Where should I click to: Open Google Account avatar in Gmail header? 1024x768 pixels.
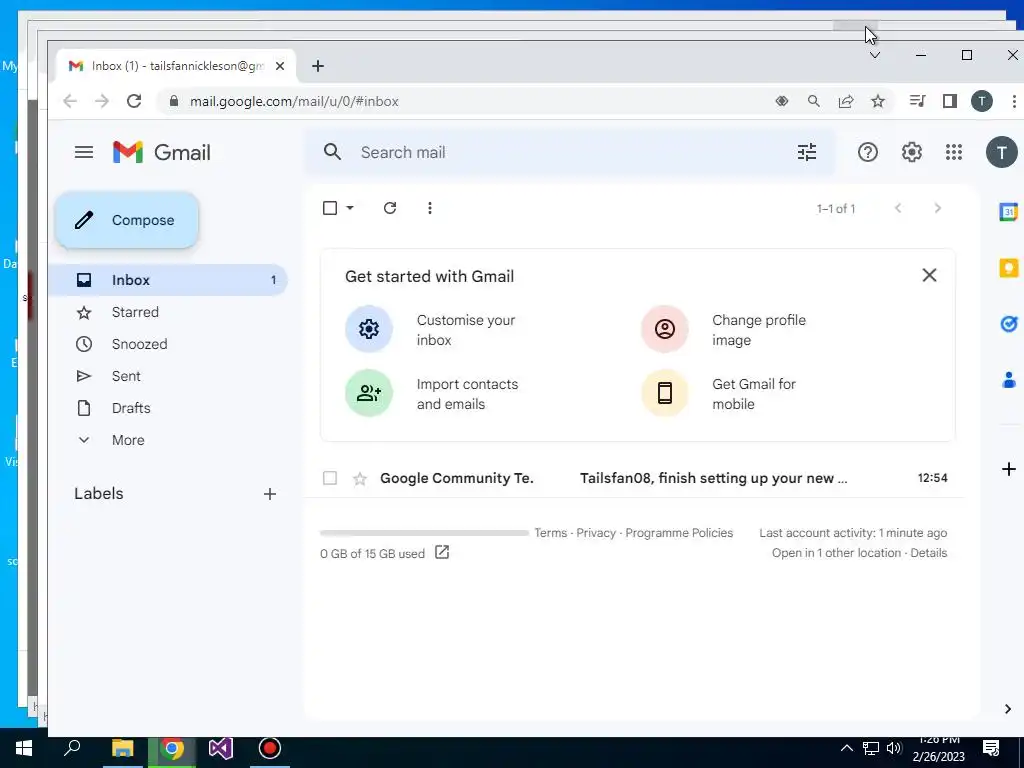[x=1001, y=152]
